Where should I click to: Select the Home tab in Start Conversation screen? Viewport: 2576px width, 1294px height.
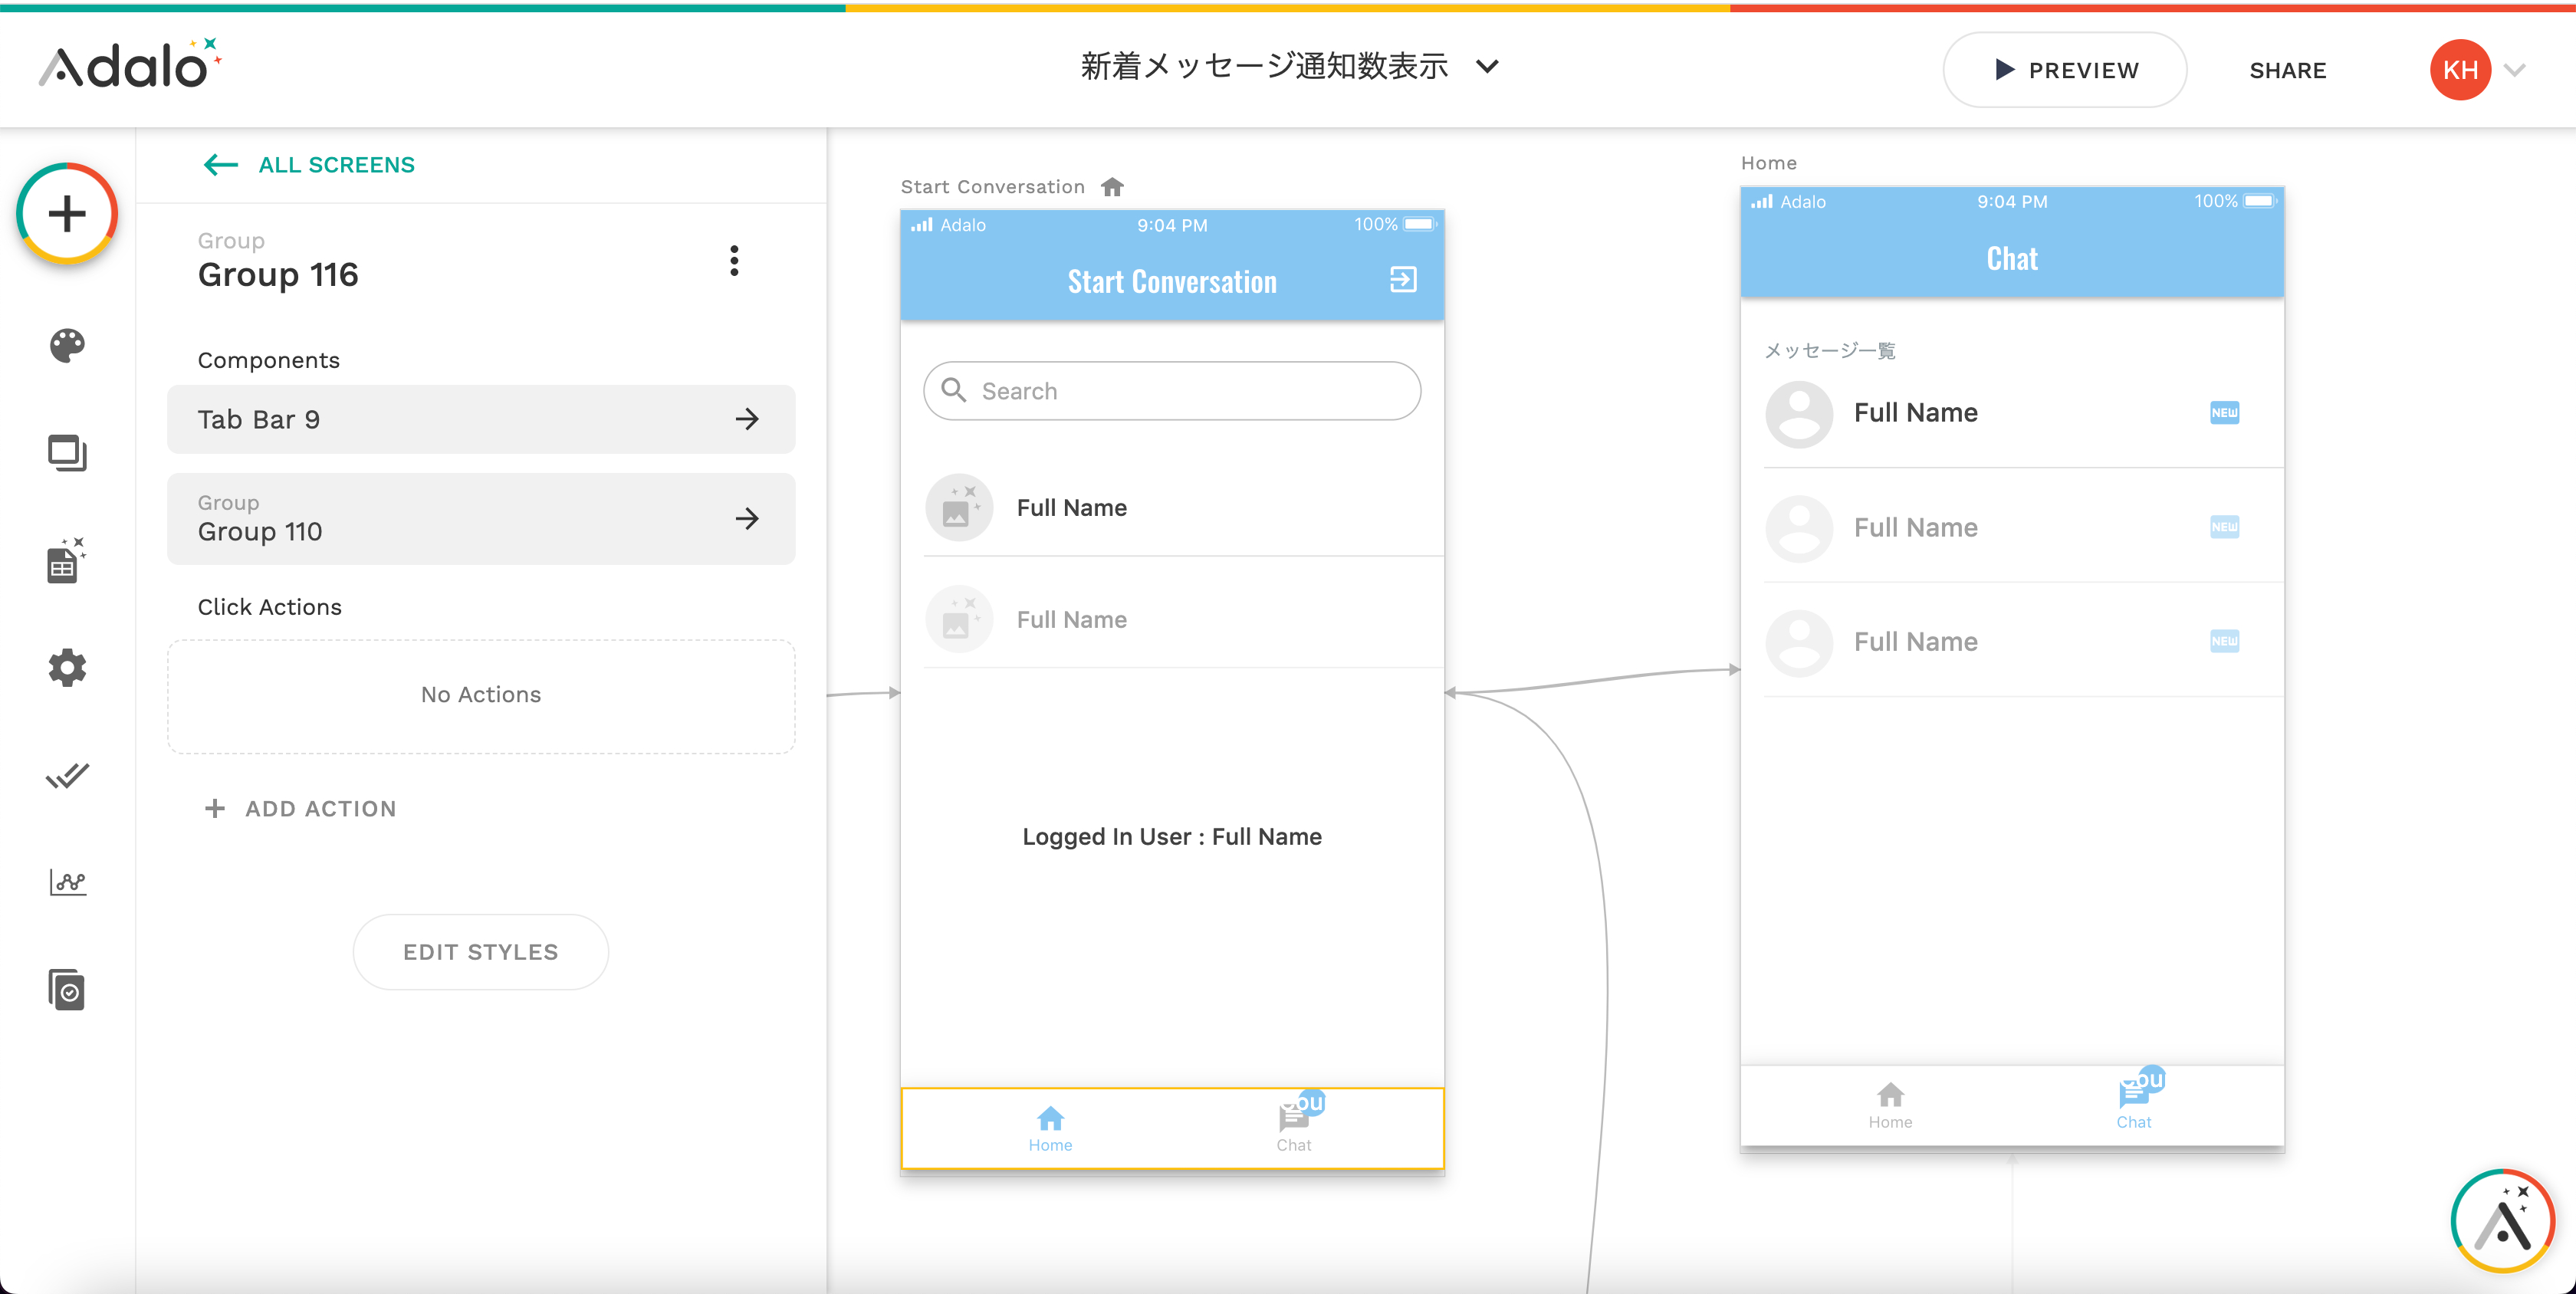coord(1050,1129)
